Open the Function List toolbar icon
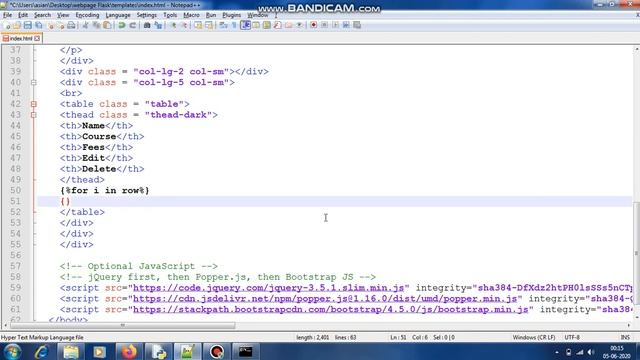 [x=278, y=25]
